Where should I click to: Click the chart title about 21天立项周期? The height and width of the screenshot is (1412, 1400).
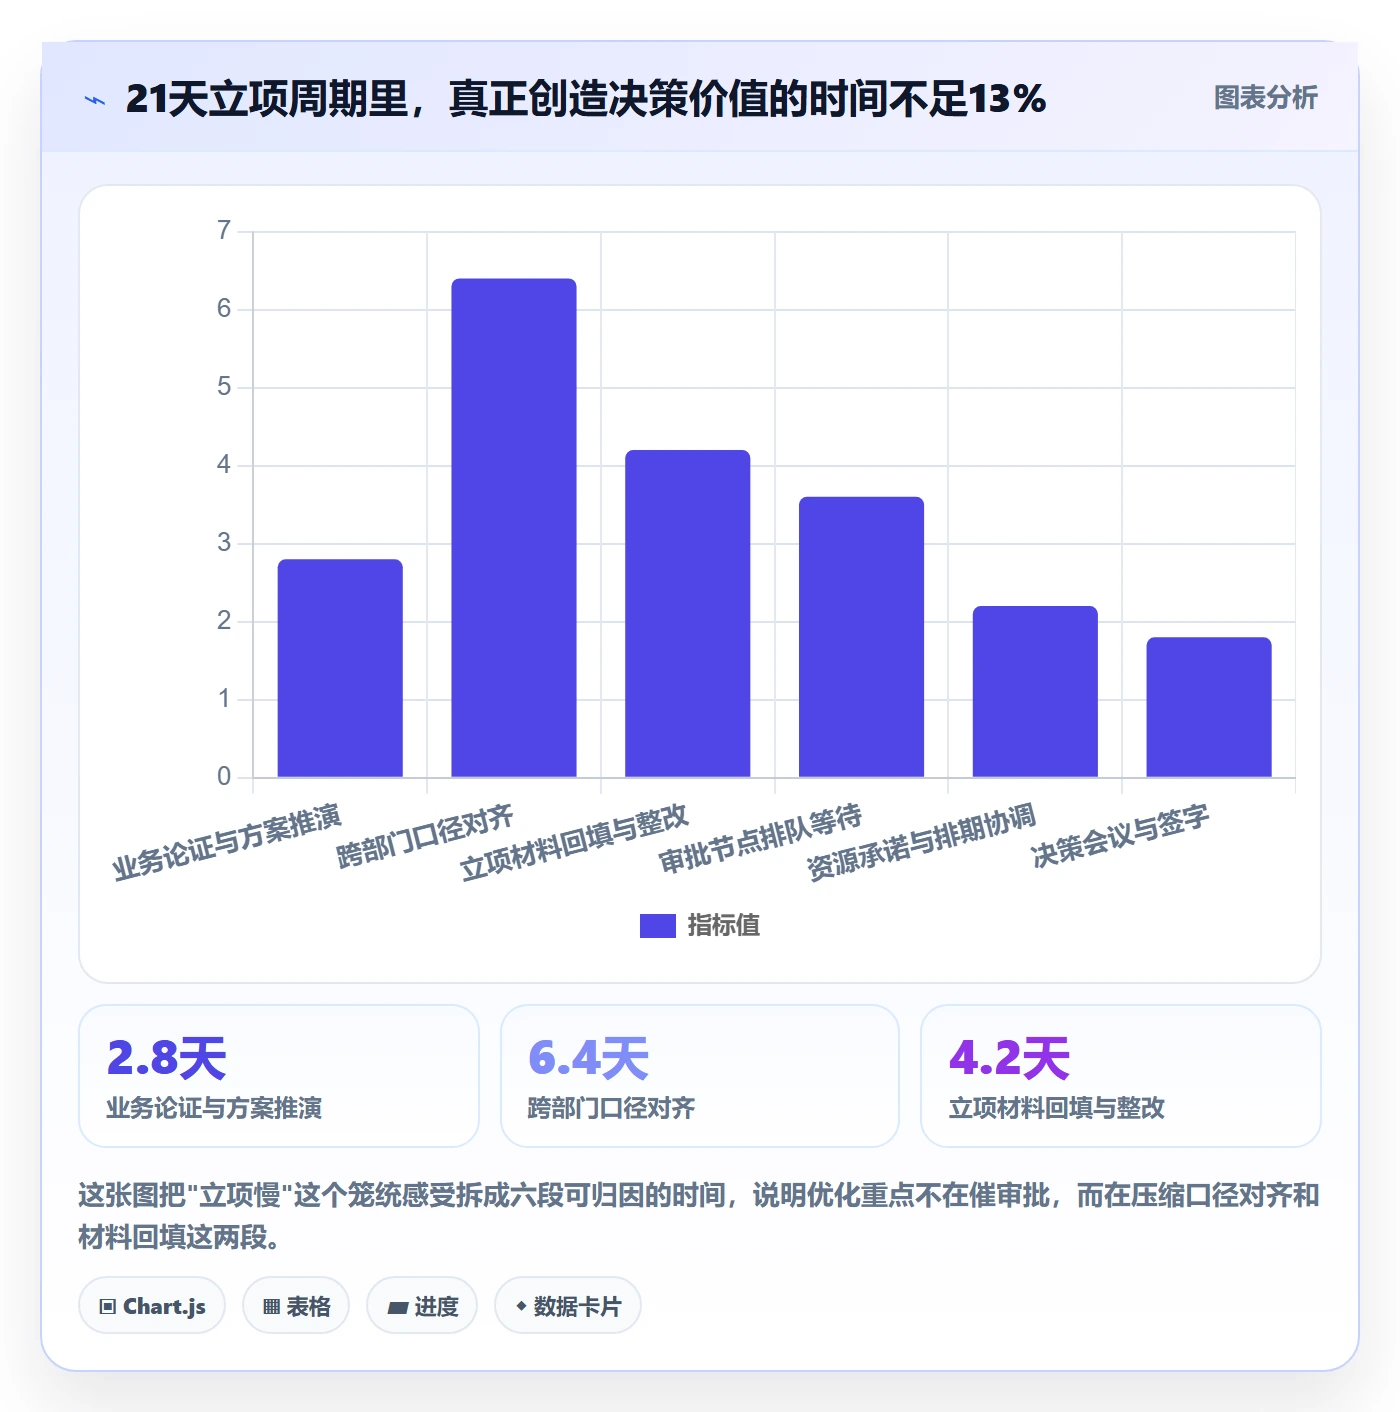586,99
